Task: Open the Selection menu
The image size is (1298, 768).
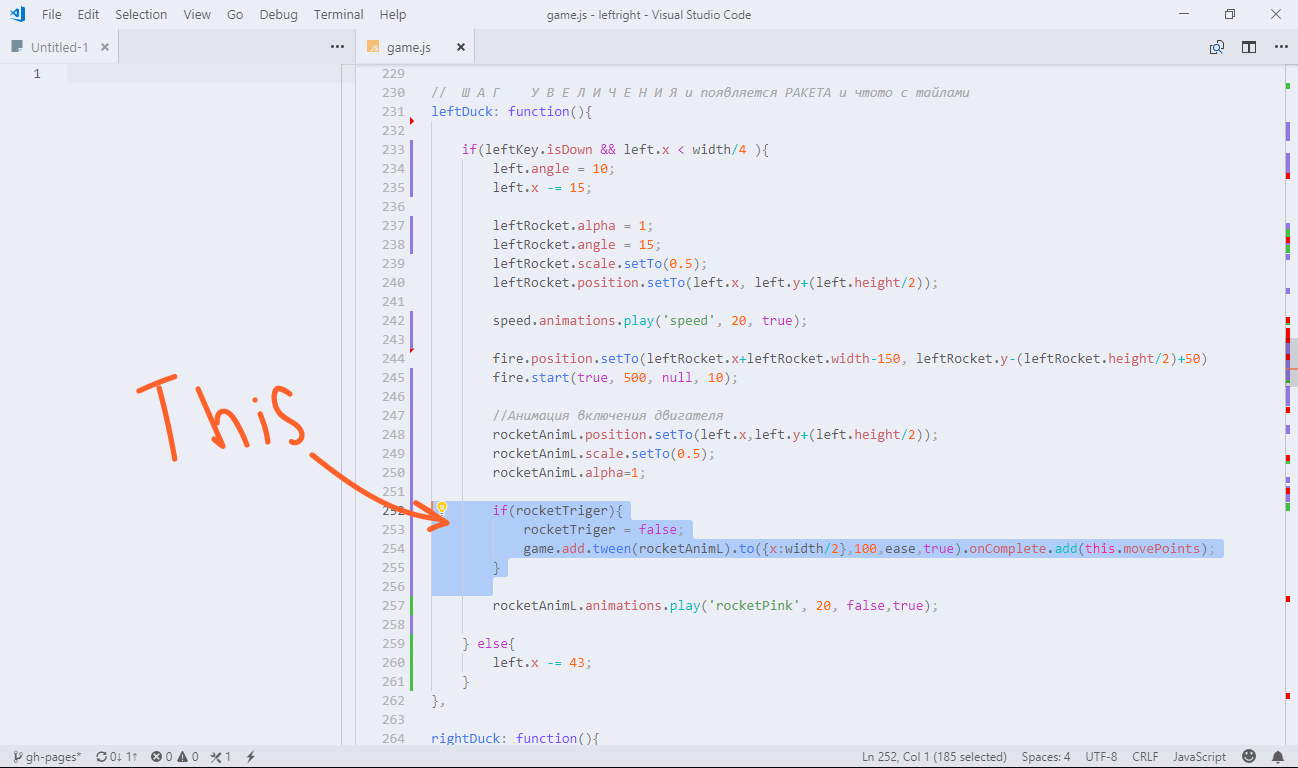Action: tap(141, 14)
